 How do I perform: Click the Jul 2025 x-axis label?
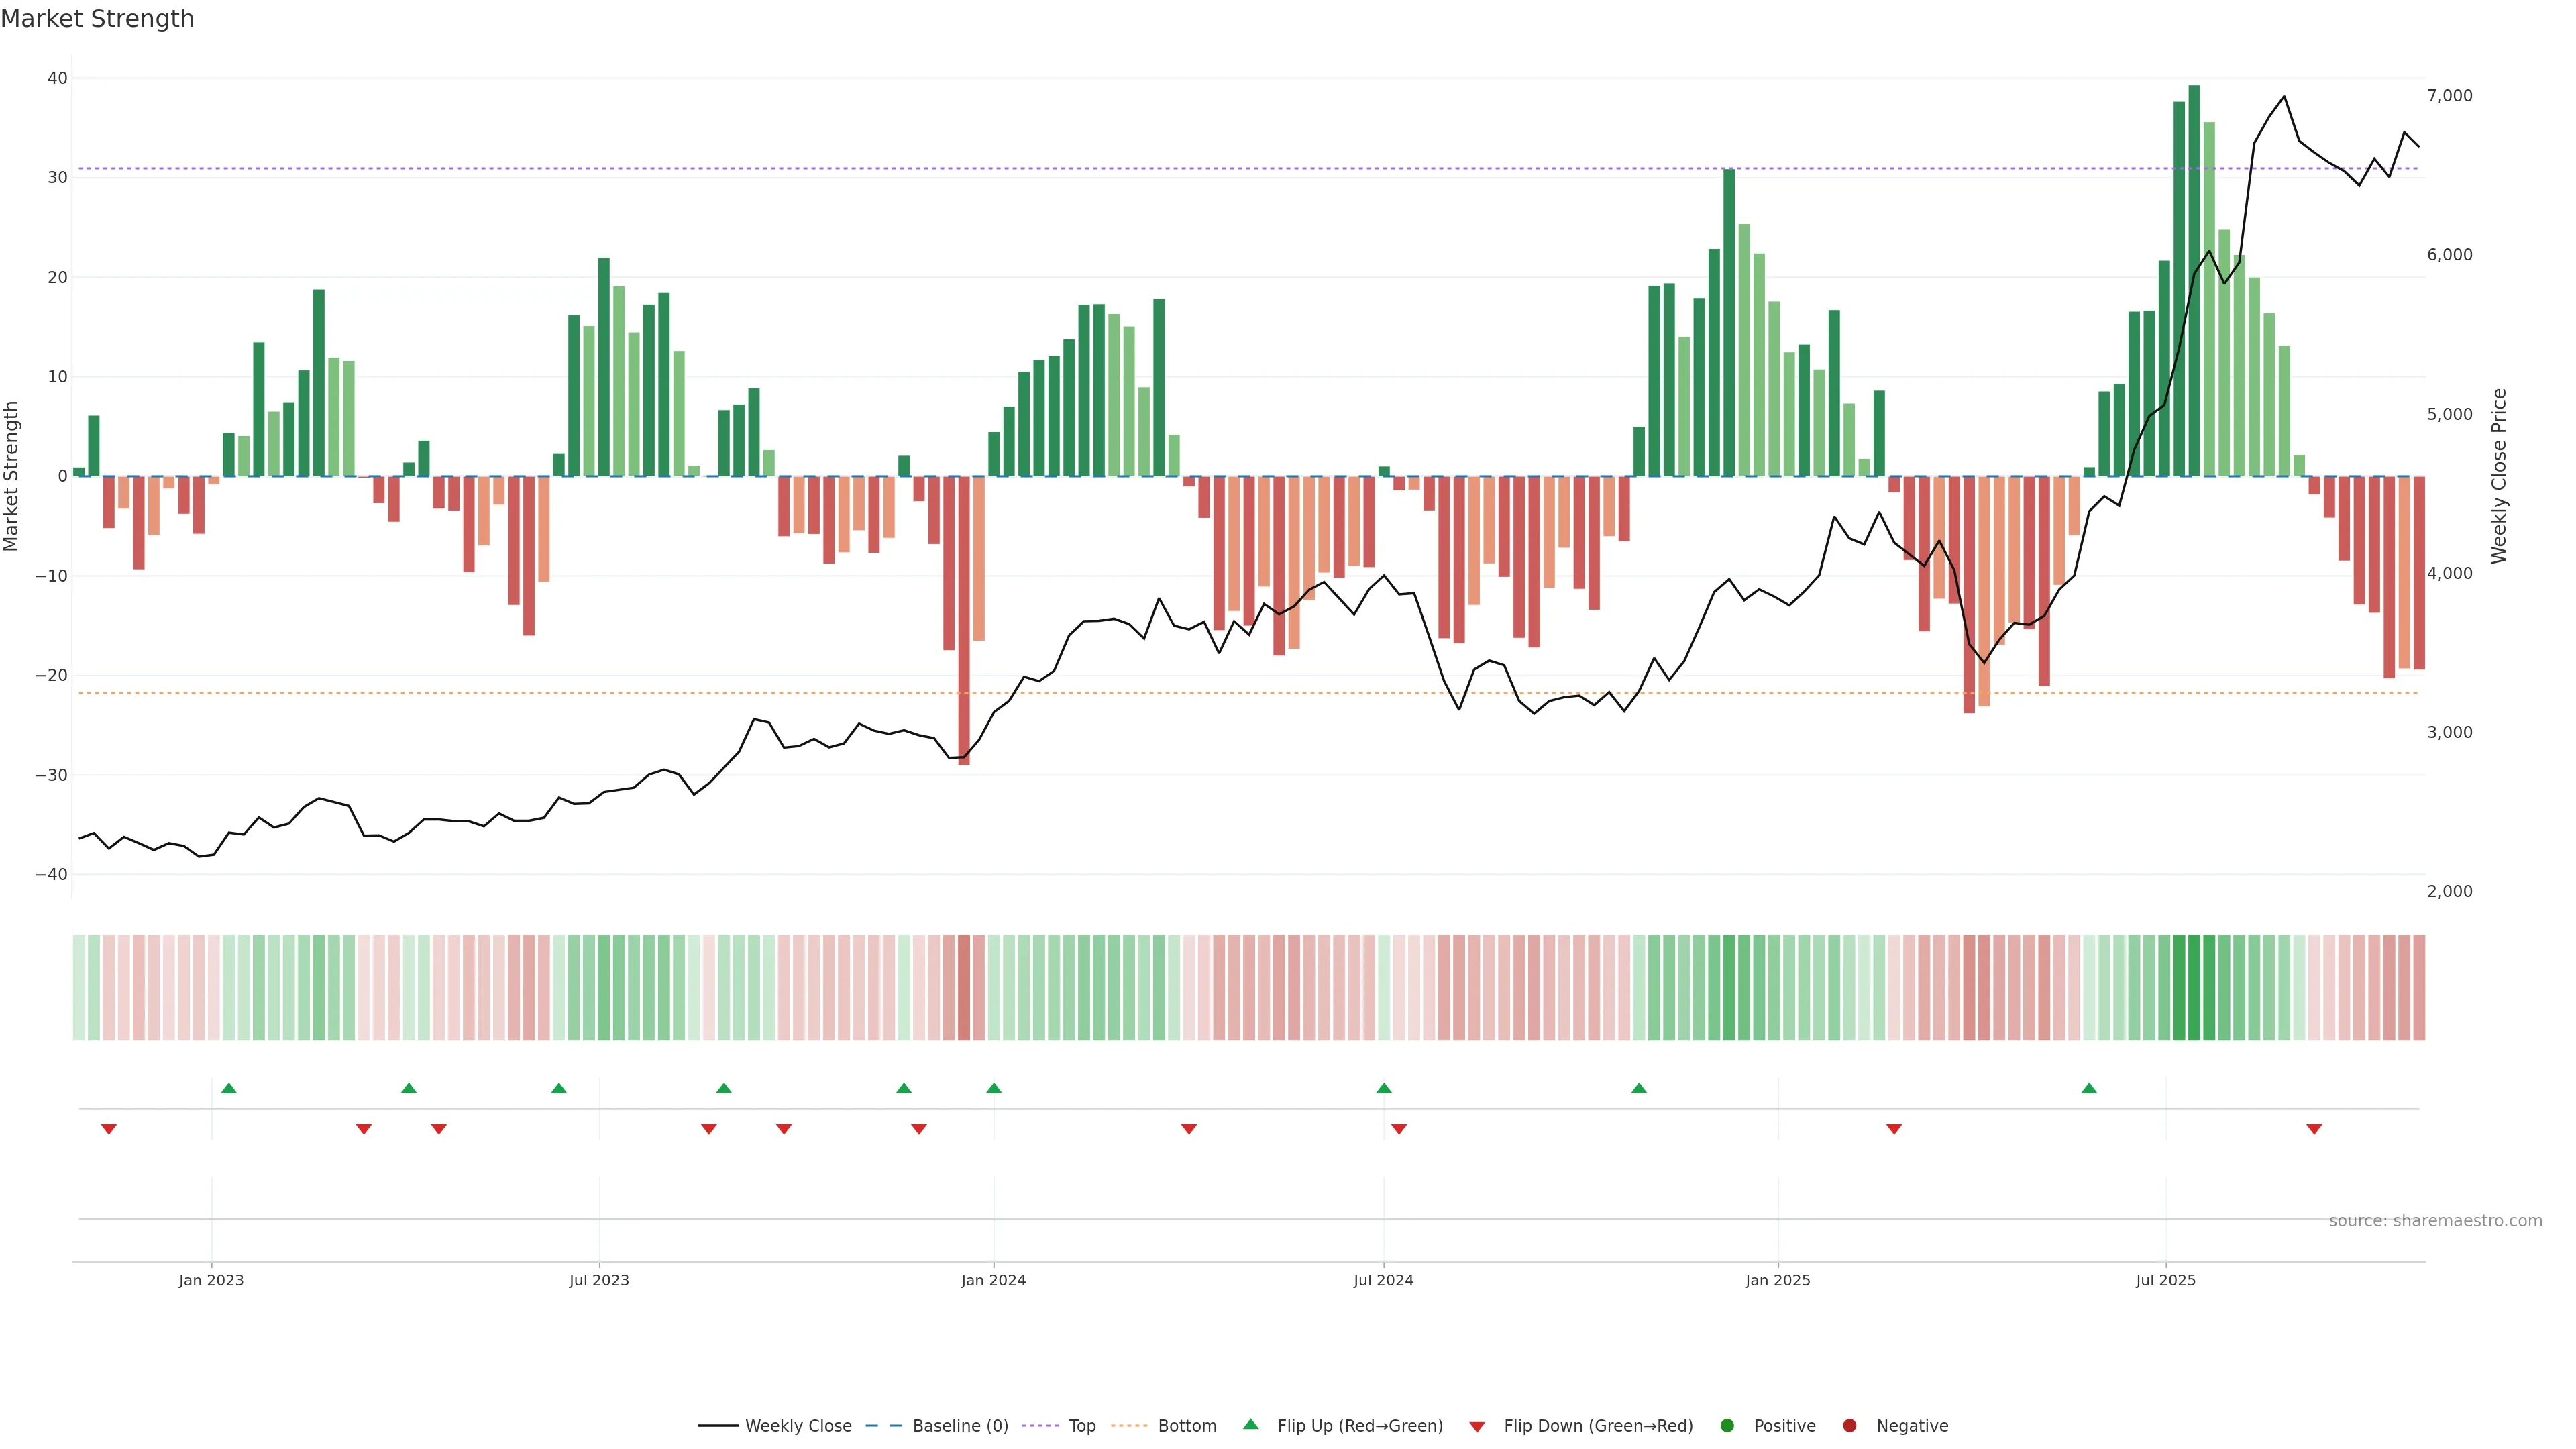tap(2166, 1280)
